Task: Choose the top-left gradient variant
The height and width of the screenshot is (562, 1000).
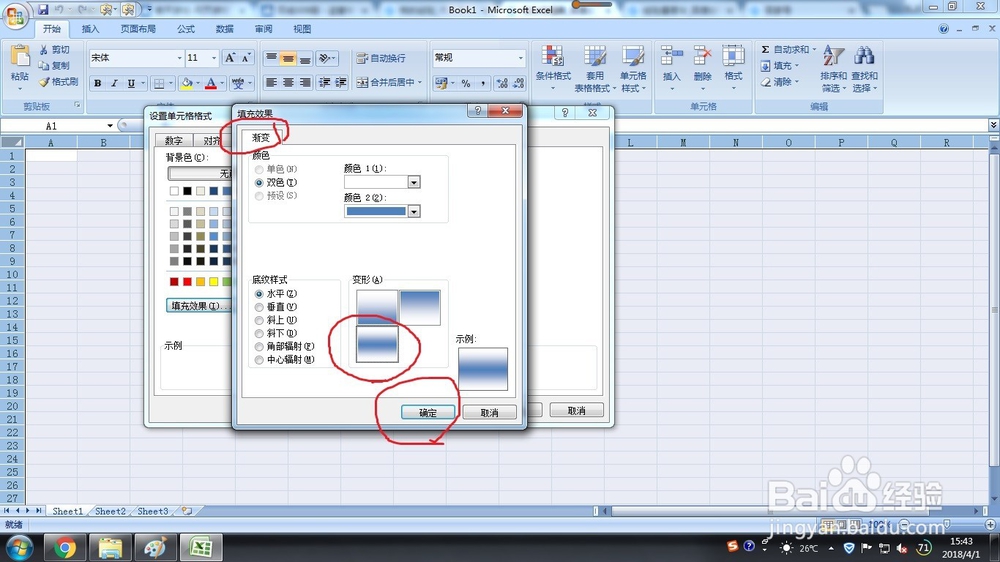Action: point(377,307)
